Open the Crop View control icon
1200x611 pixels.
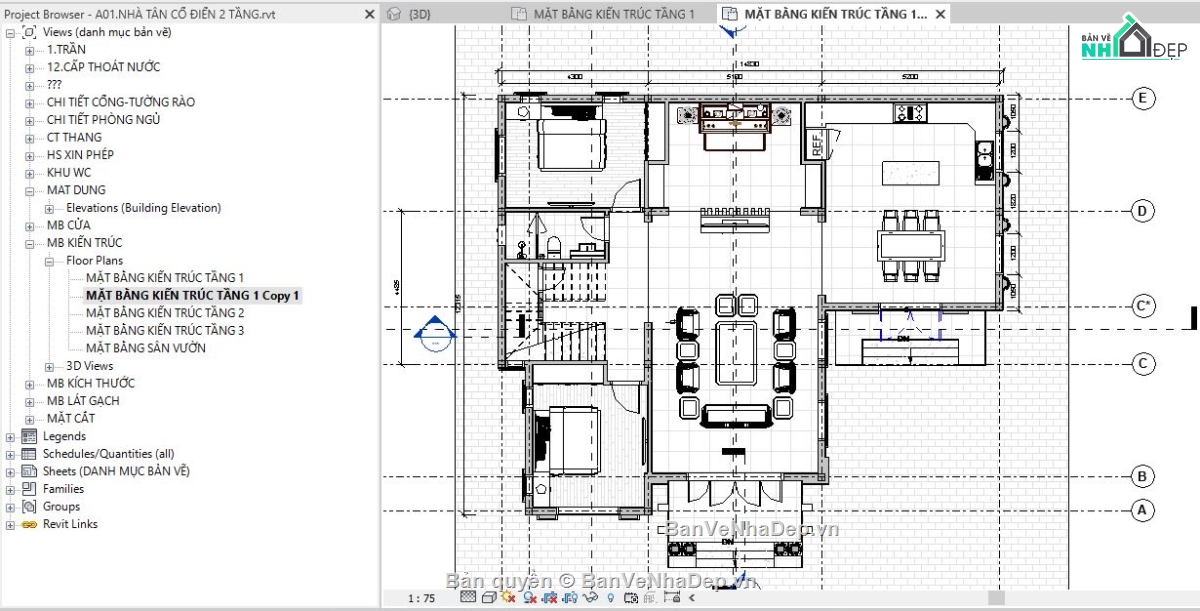[x=550, y=597]
